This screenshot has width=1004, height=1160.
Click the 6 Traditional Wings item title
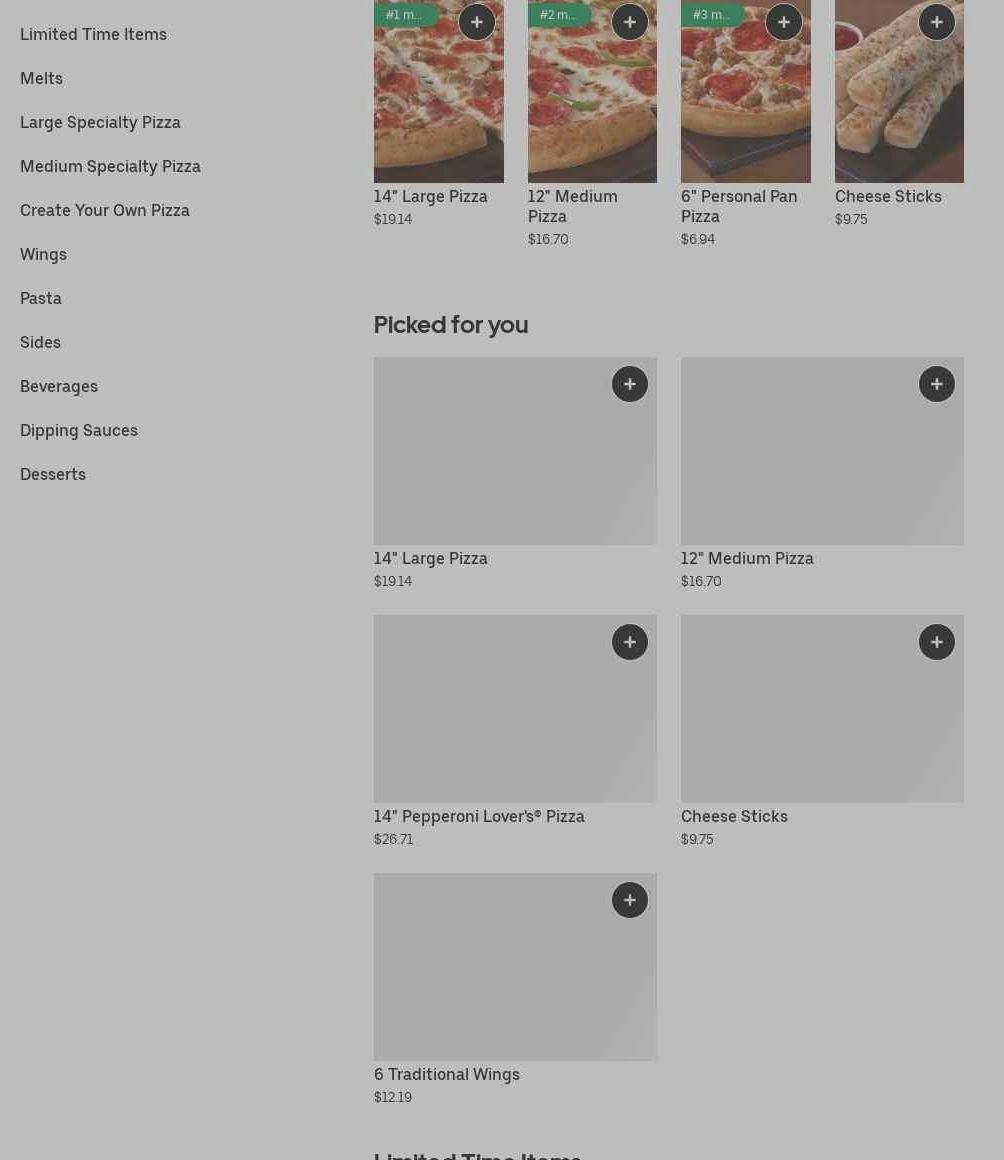click(447, 1074)
